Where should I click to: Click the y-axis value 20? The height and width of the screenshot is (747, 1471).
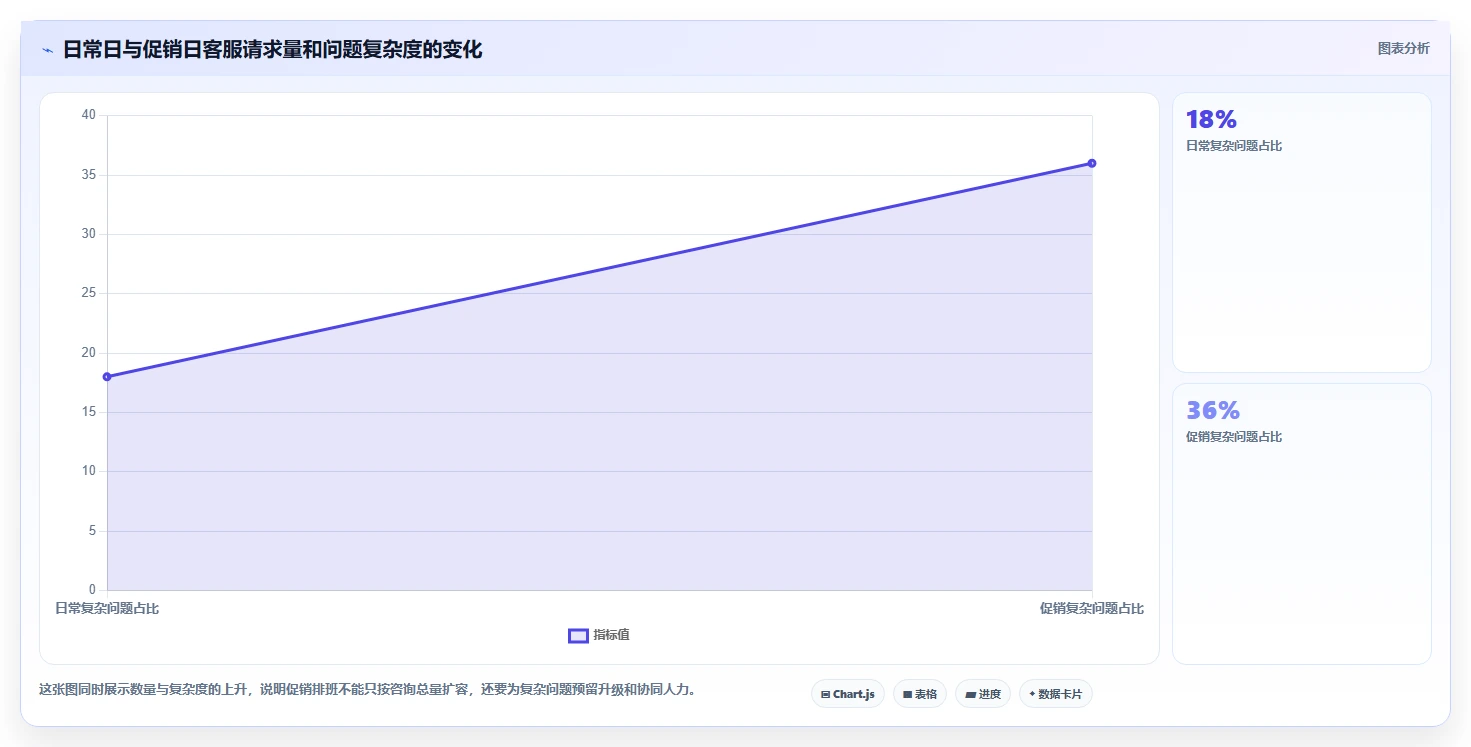89,352
